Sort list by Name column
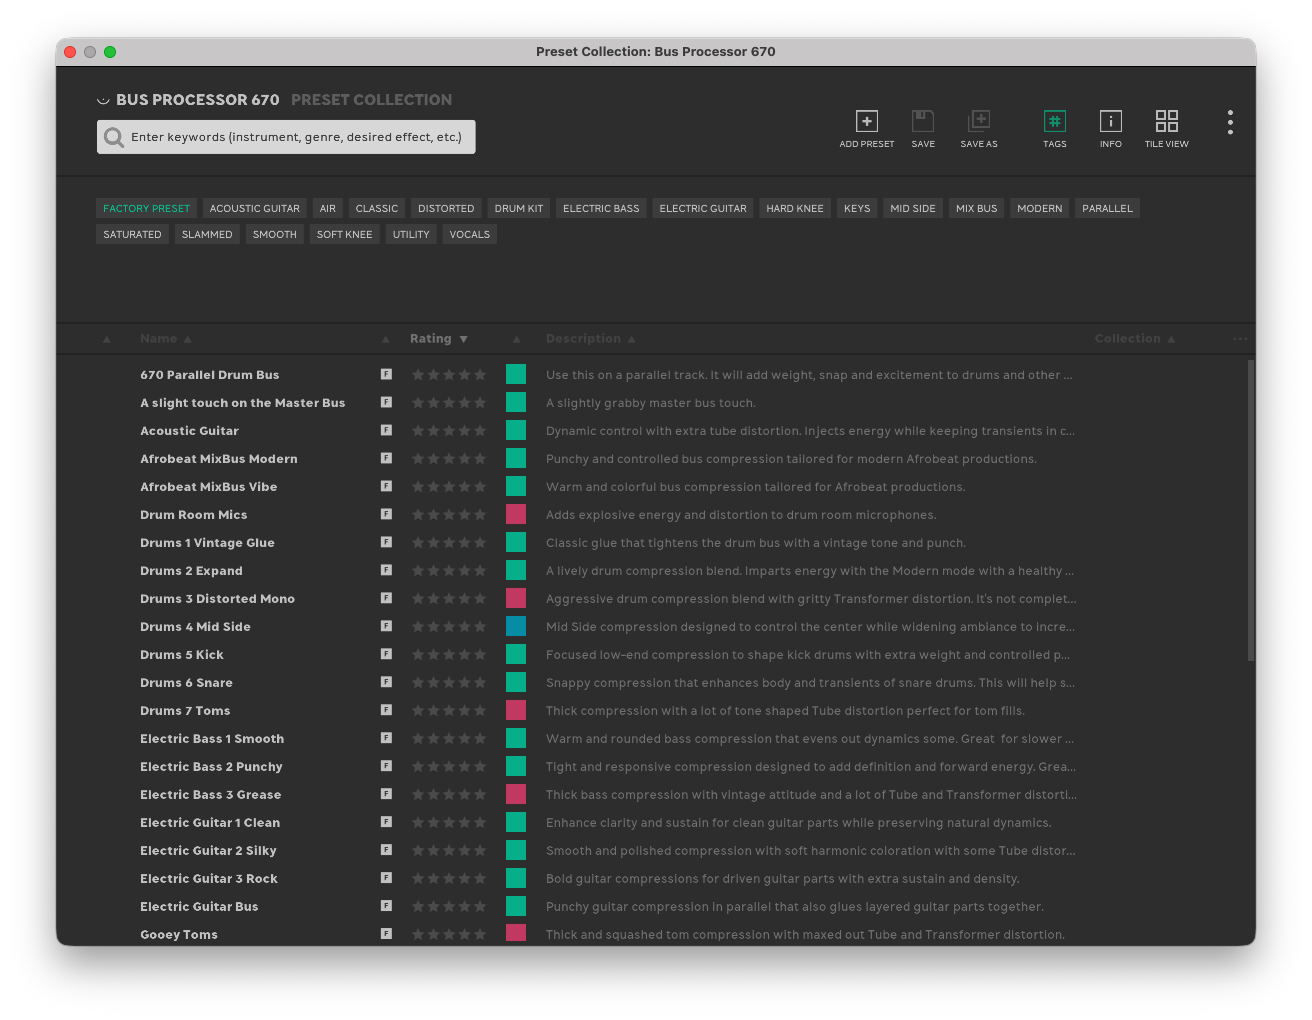1312x1020 pixels. pyautogui.click(x=165, y=339)
